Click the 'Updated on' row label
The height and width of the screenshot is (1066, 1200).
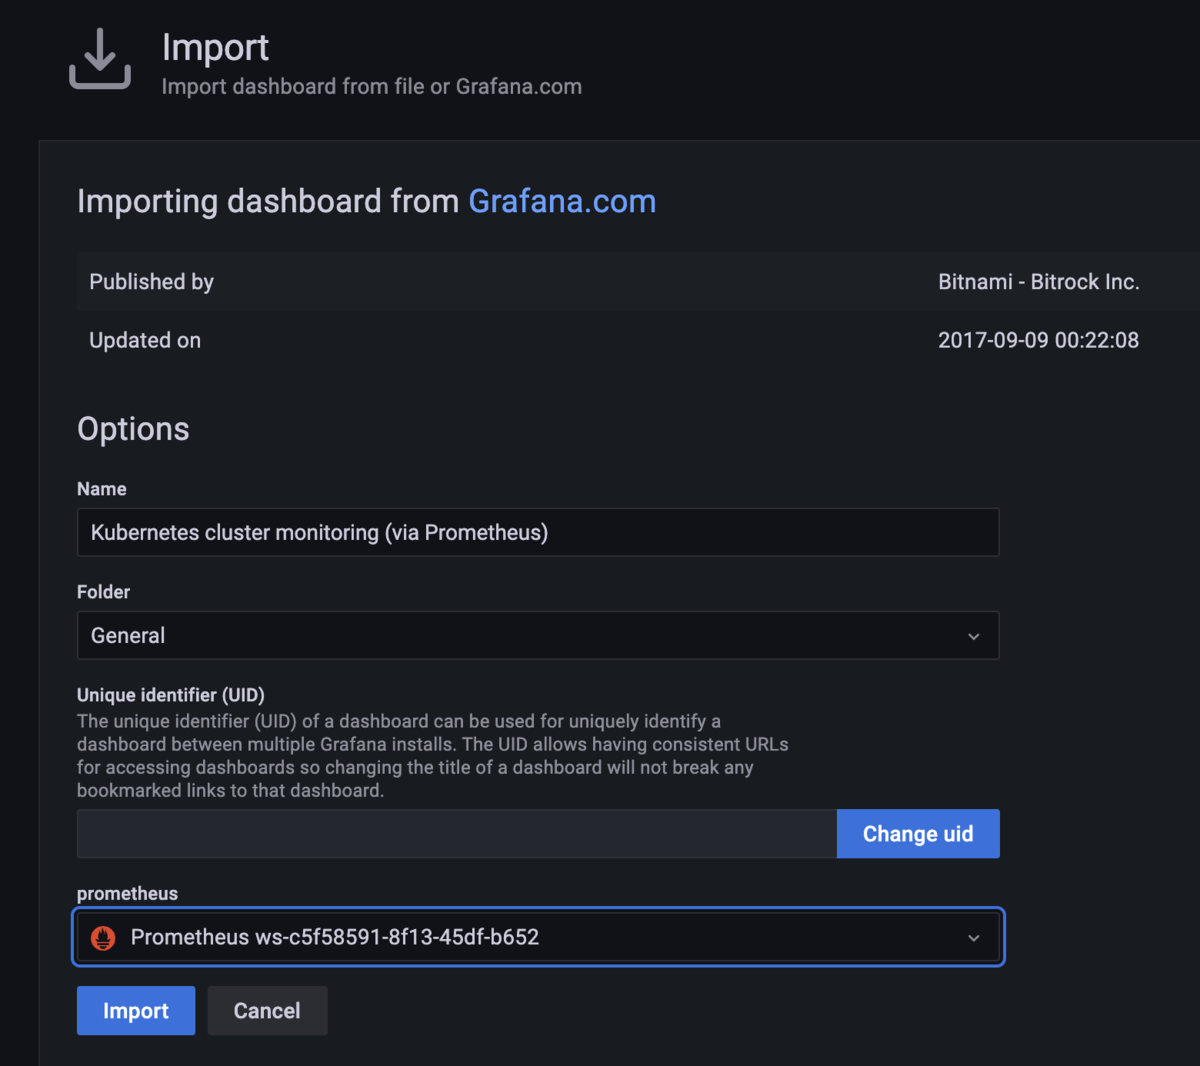(145, 340)
